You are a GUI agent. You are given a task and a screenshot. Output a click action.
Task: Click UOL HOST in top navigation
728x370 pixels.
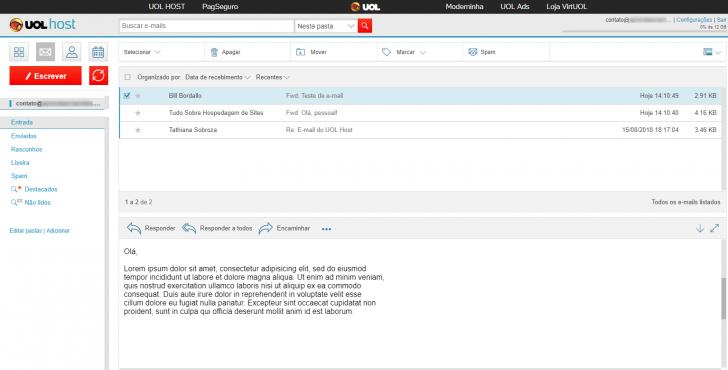[x=167, y=6]
